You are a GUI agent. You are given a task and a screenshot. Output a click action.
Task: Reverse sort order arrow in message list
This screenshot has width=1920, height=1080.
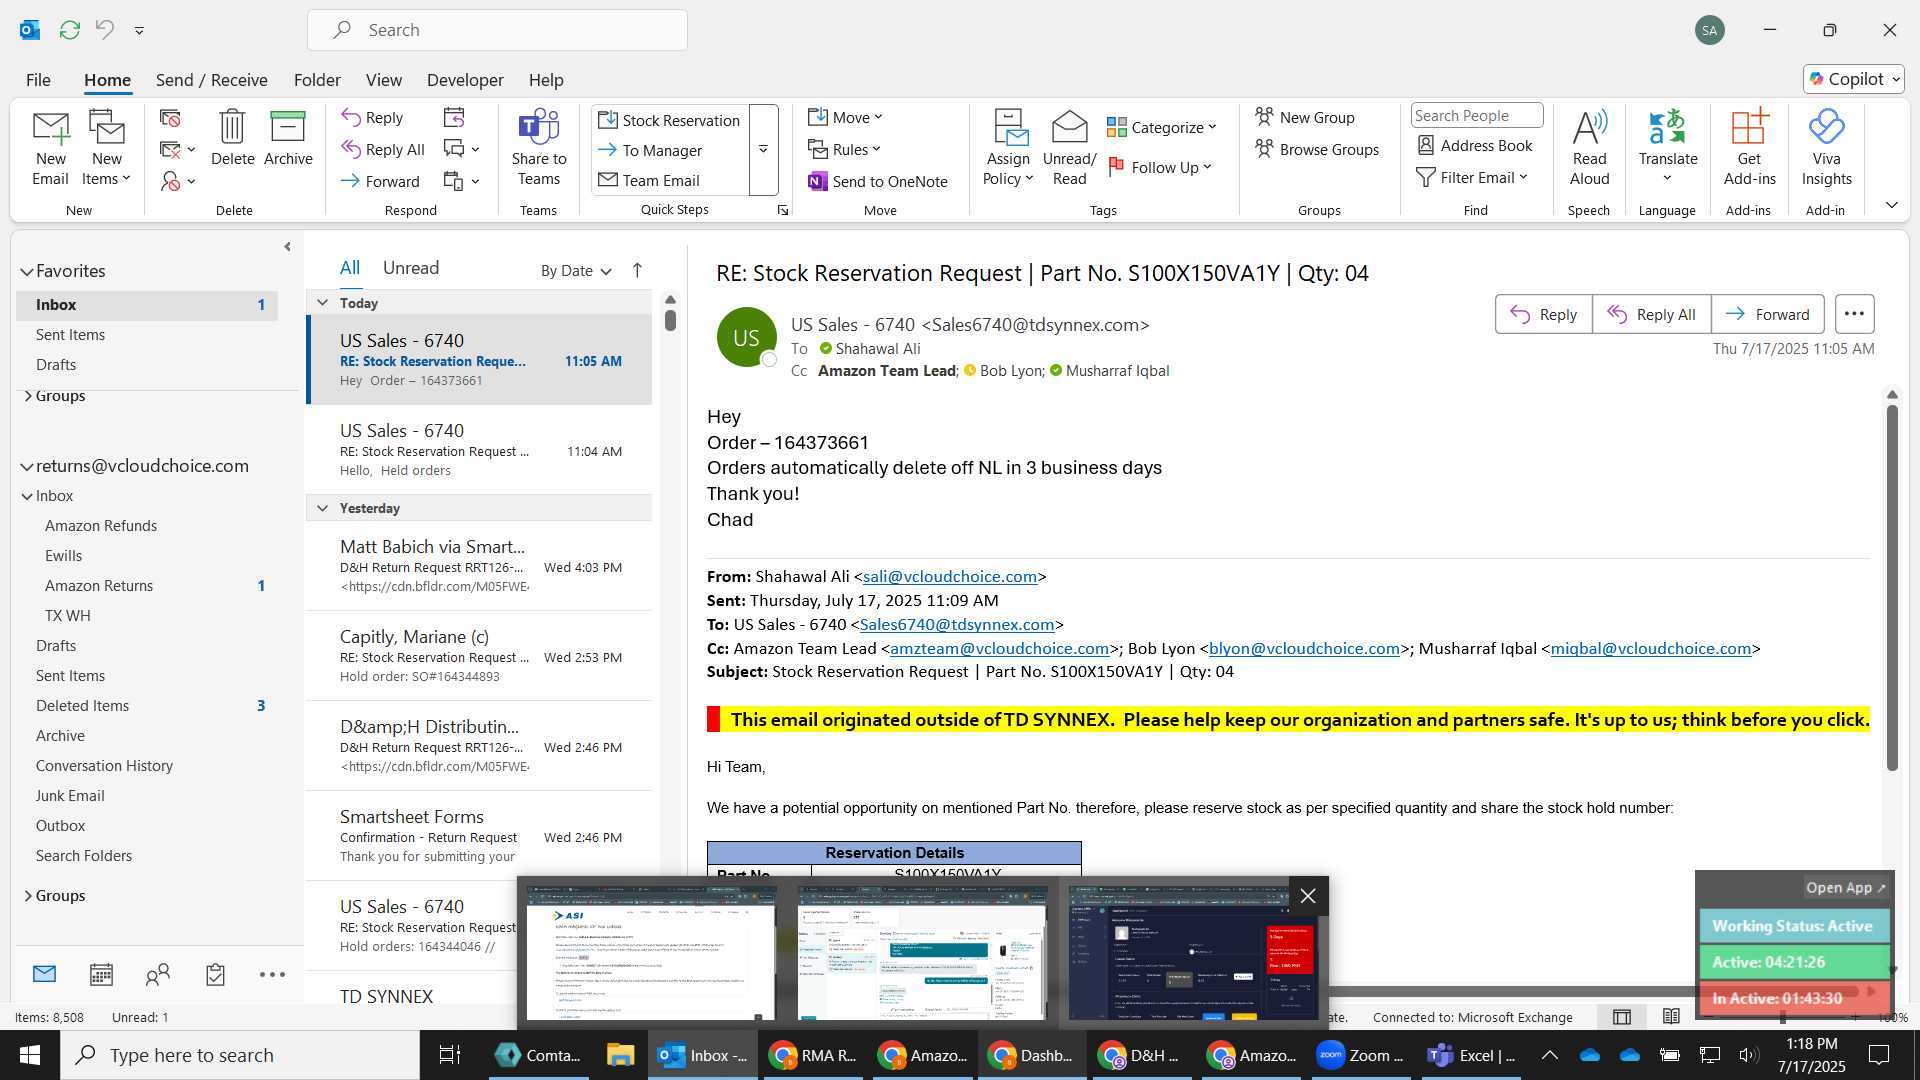click(637, 270)
